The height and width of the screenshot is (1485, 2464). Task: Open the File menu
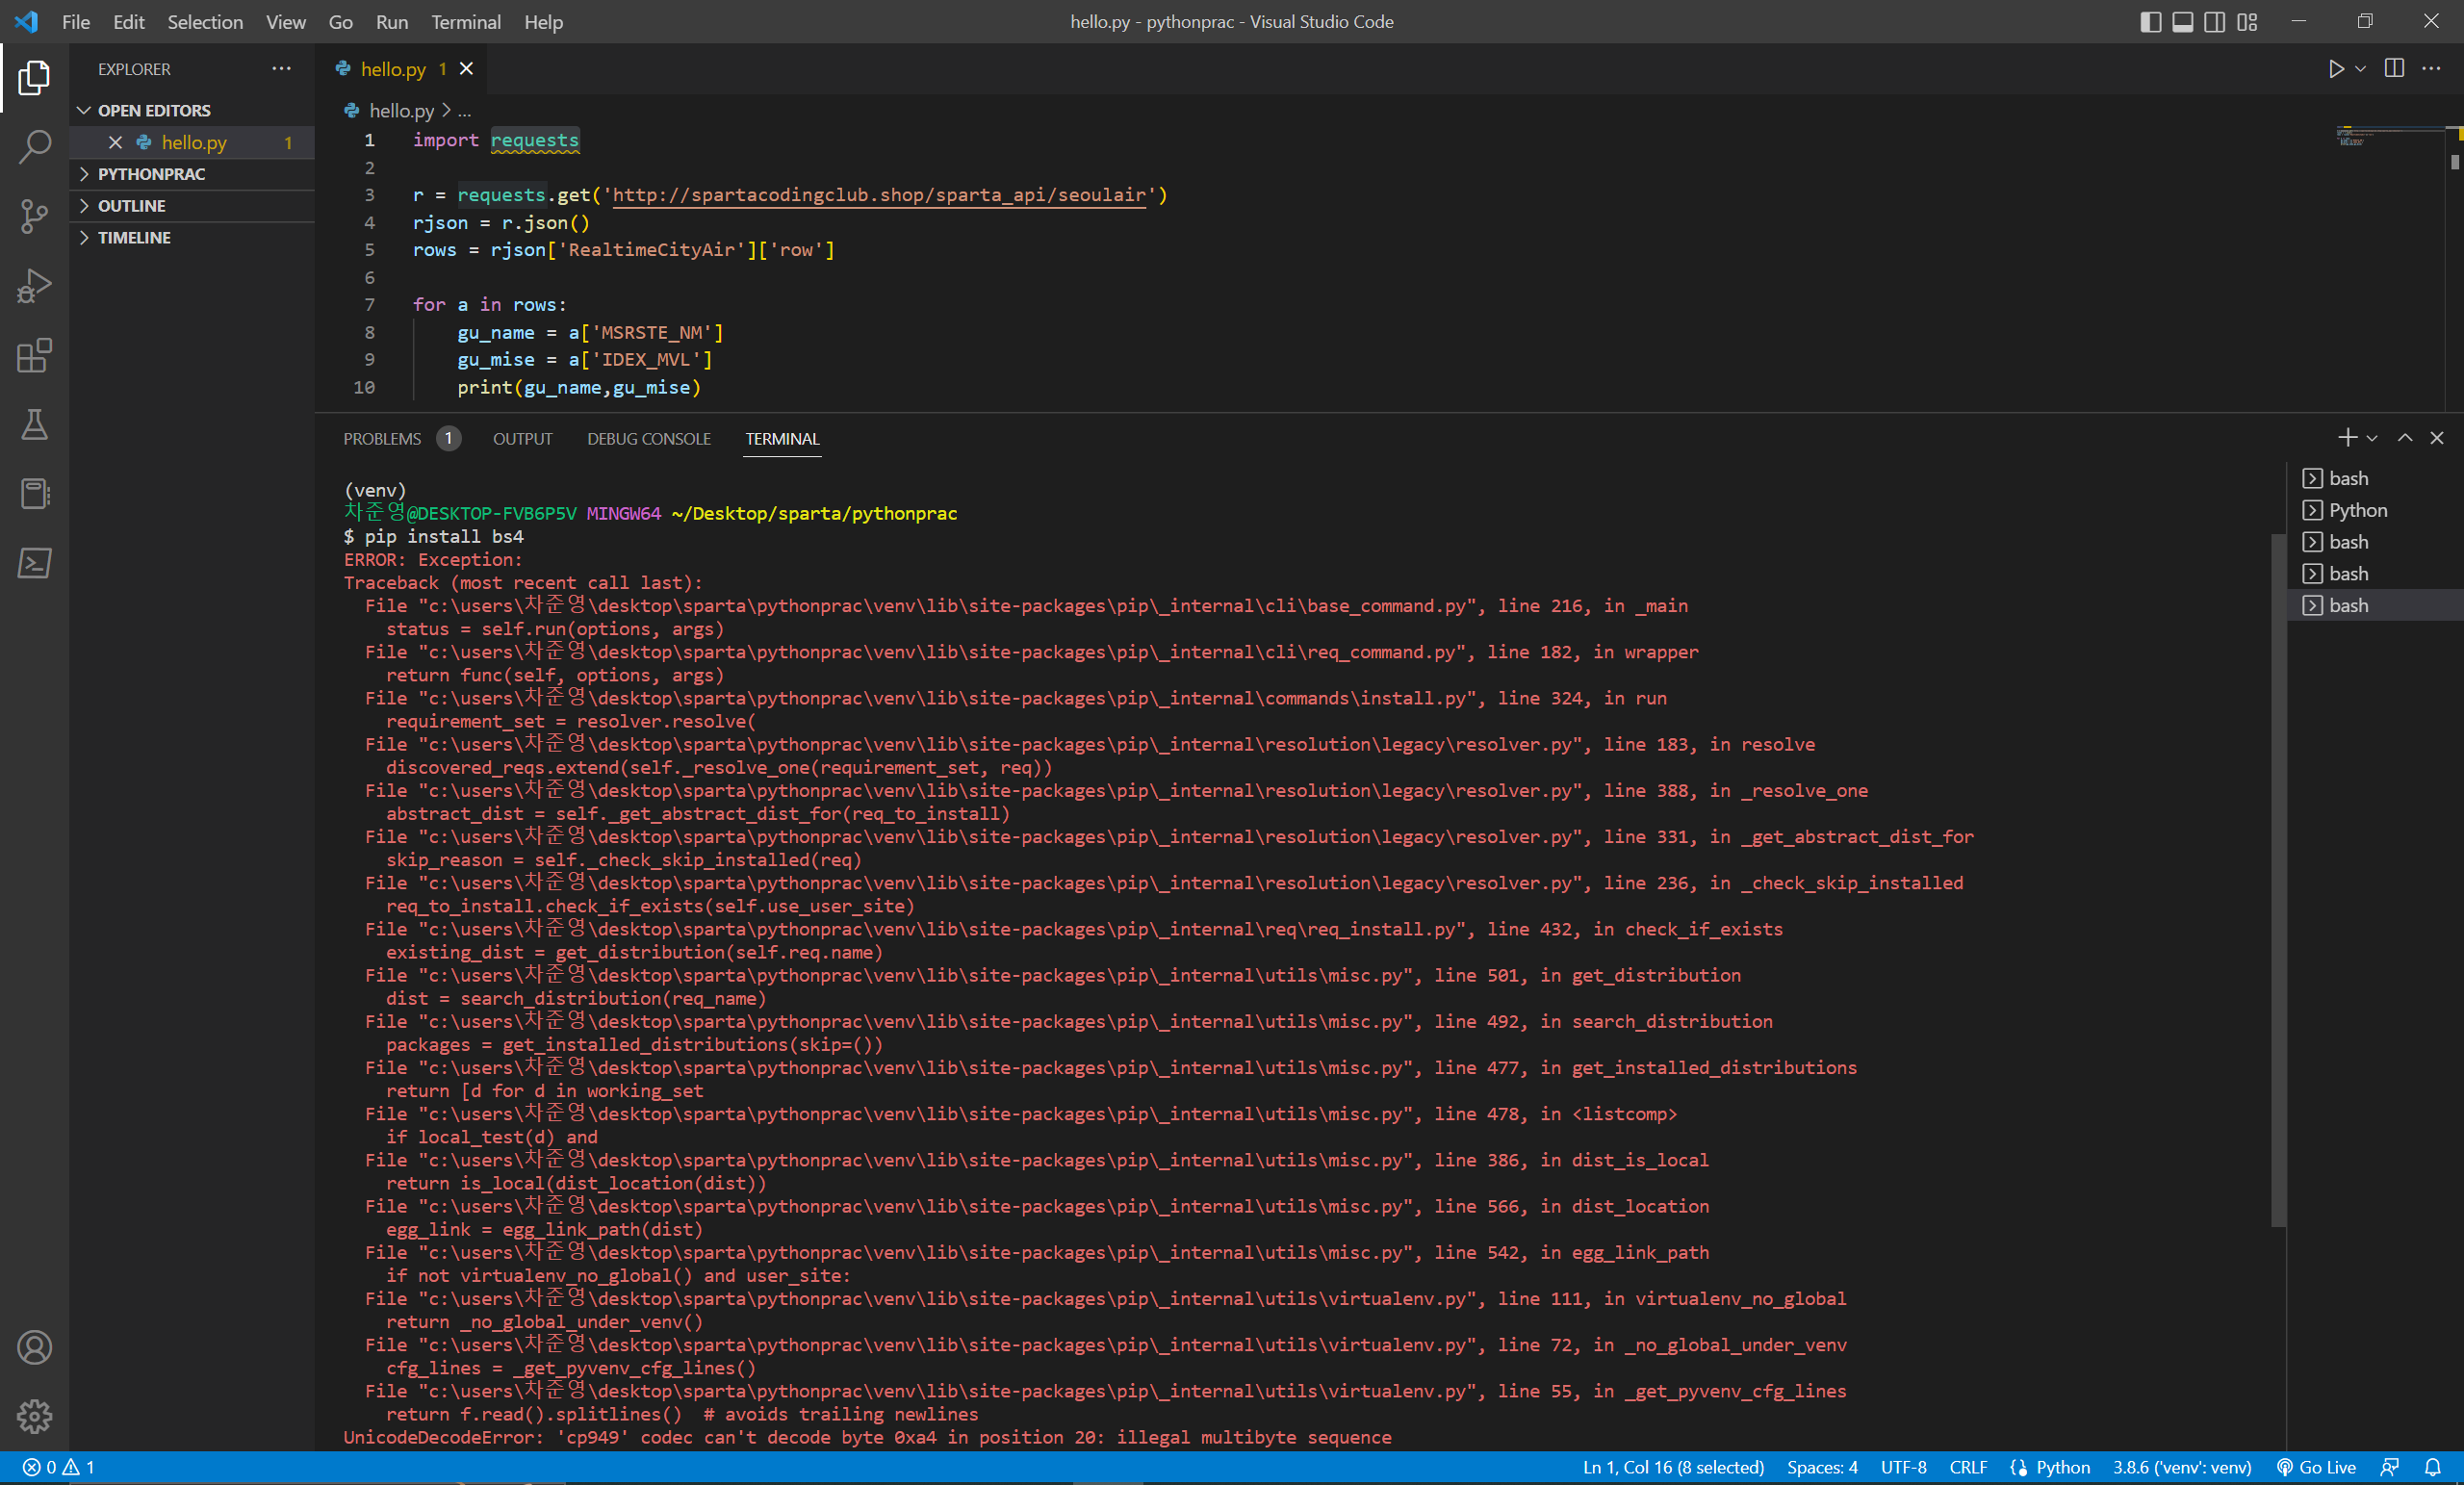76,22
